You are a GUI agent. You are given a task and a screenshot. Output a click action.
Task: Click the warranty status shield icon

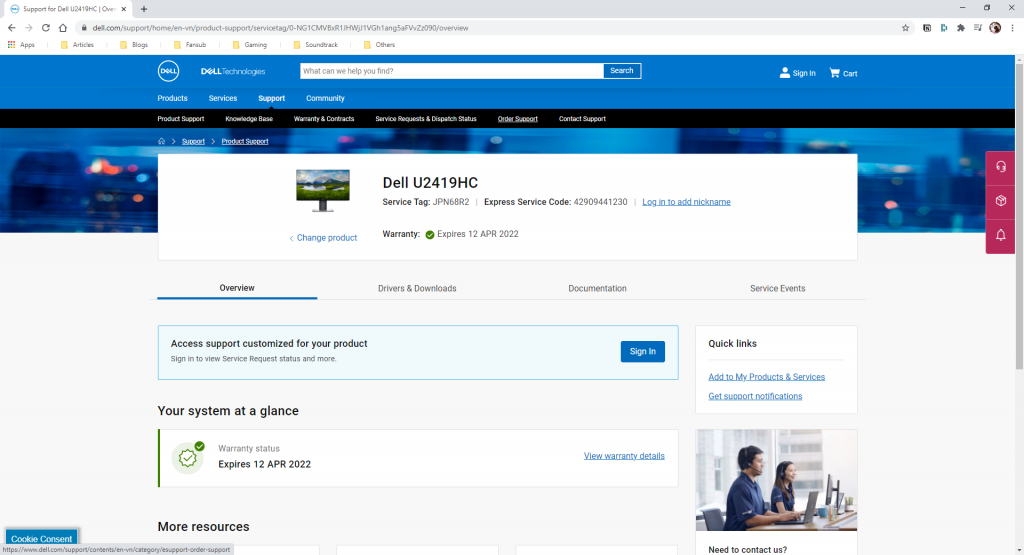pyautogui.click(x=187, y=458)
